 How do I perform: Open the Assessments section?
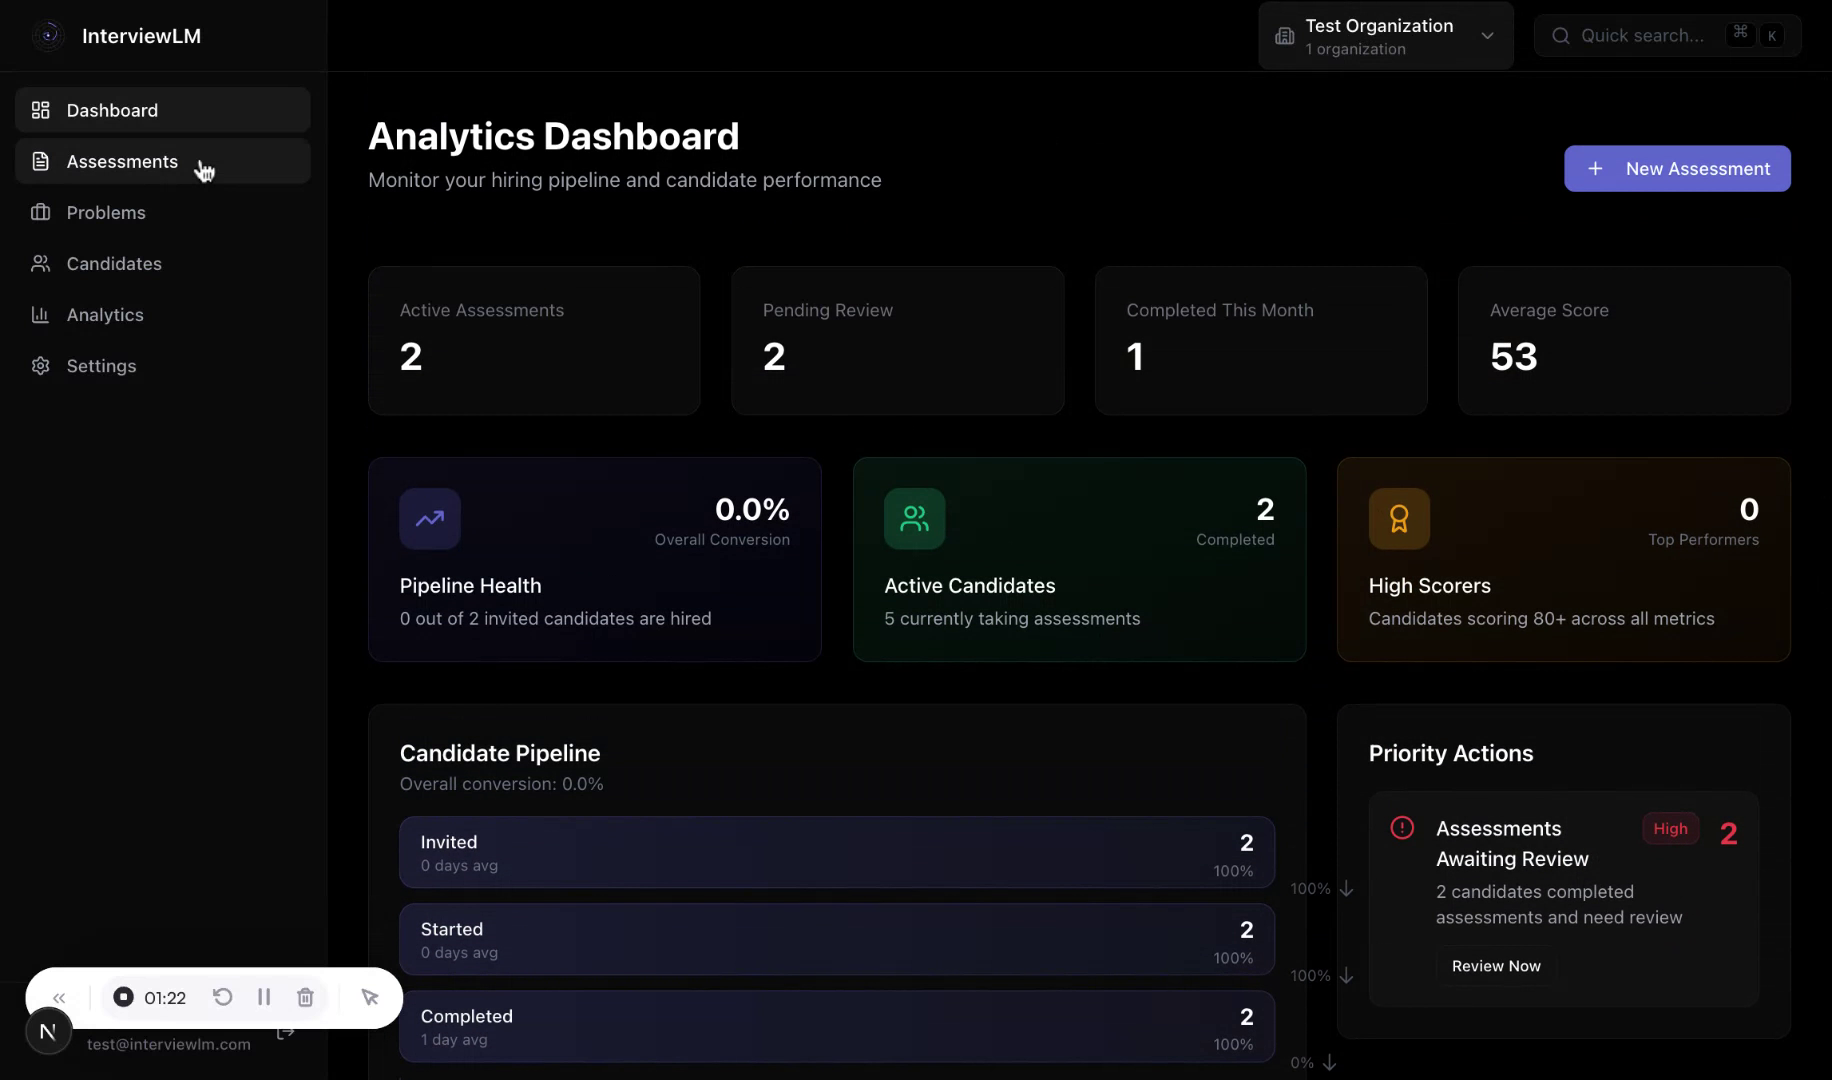[x=122, y=161]
